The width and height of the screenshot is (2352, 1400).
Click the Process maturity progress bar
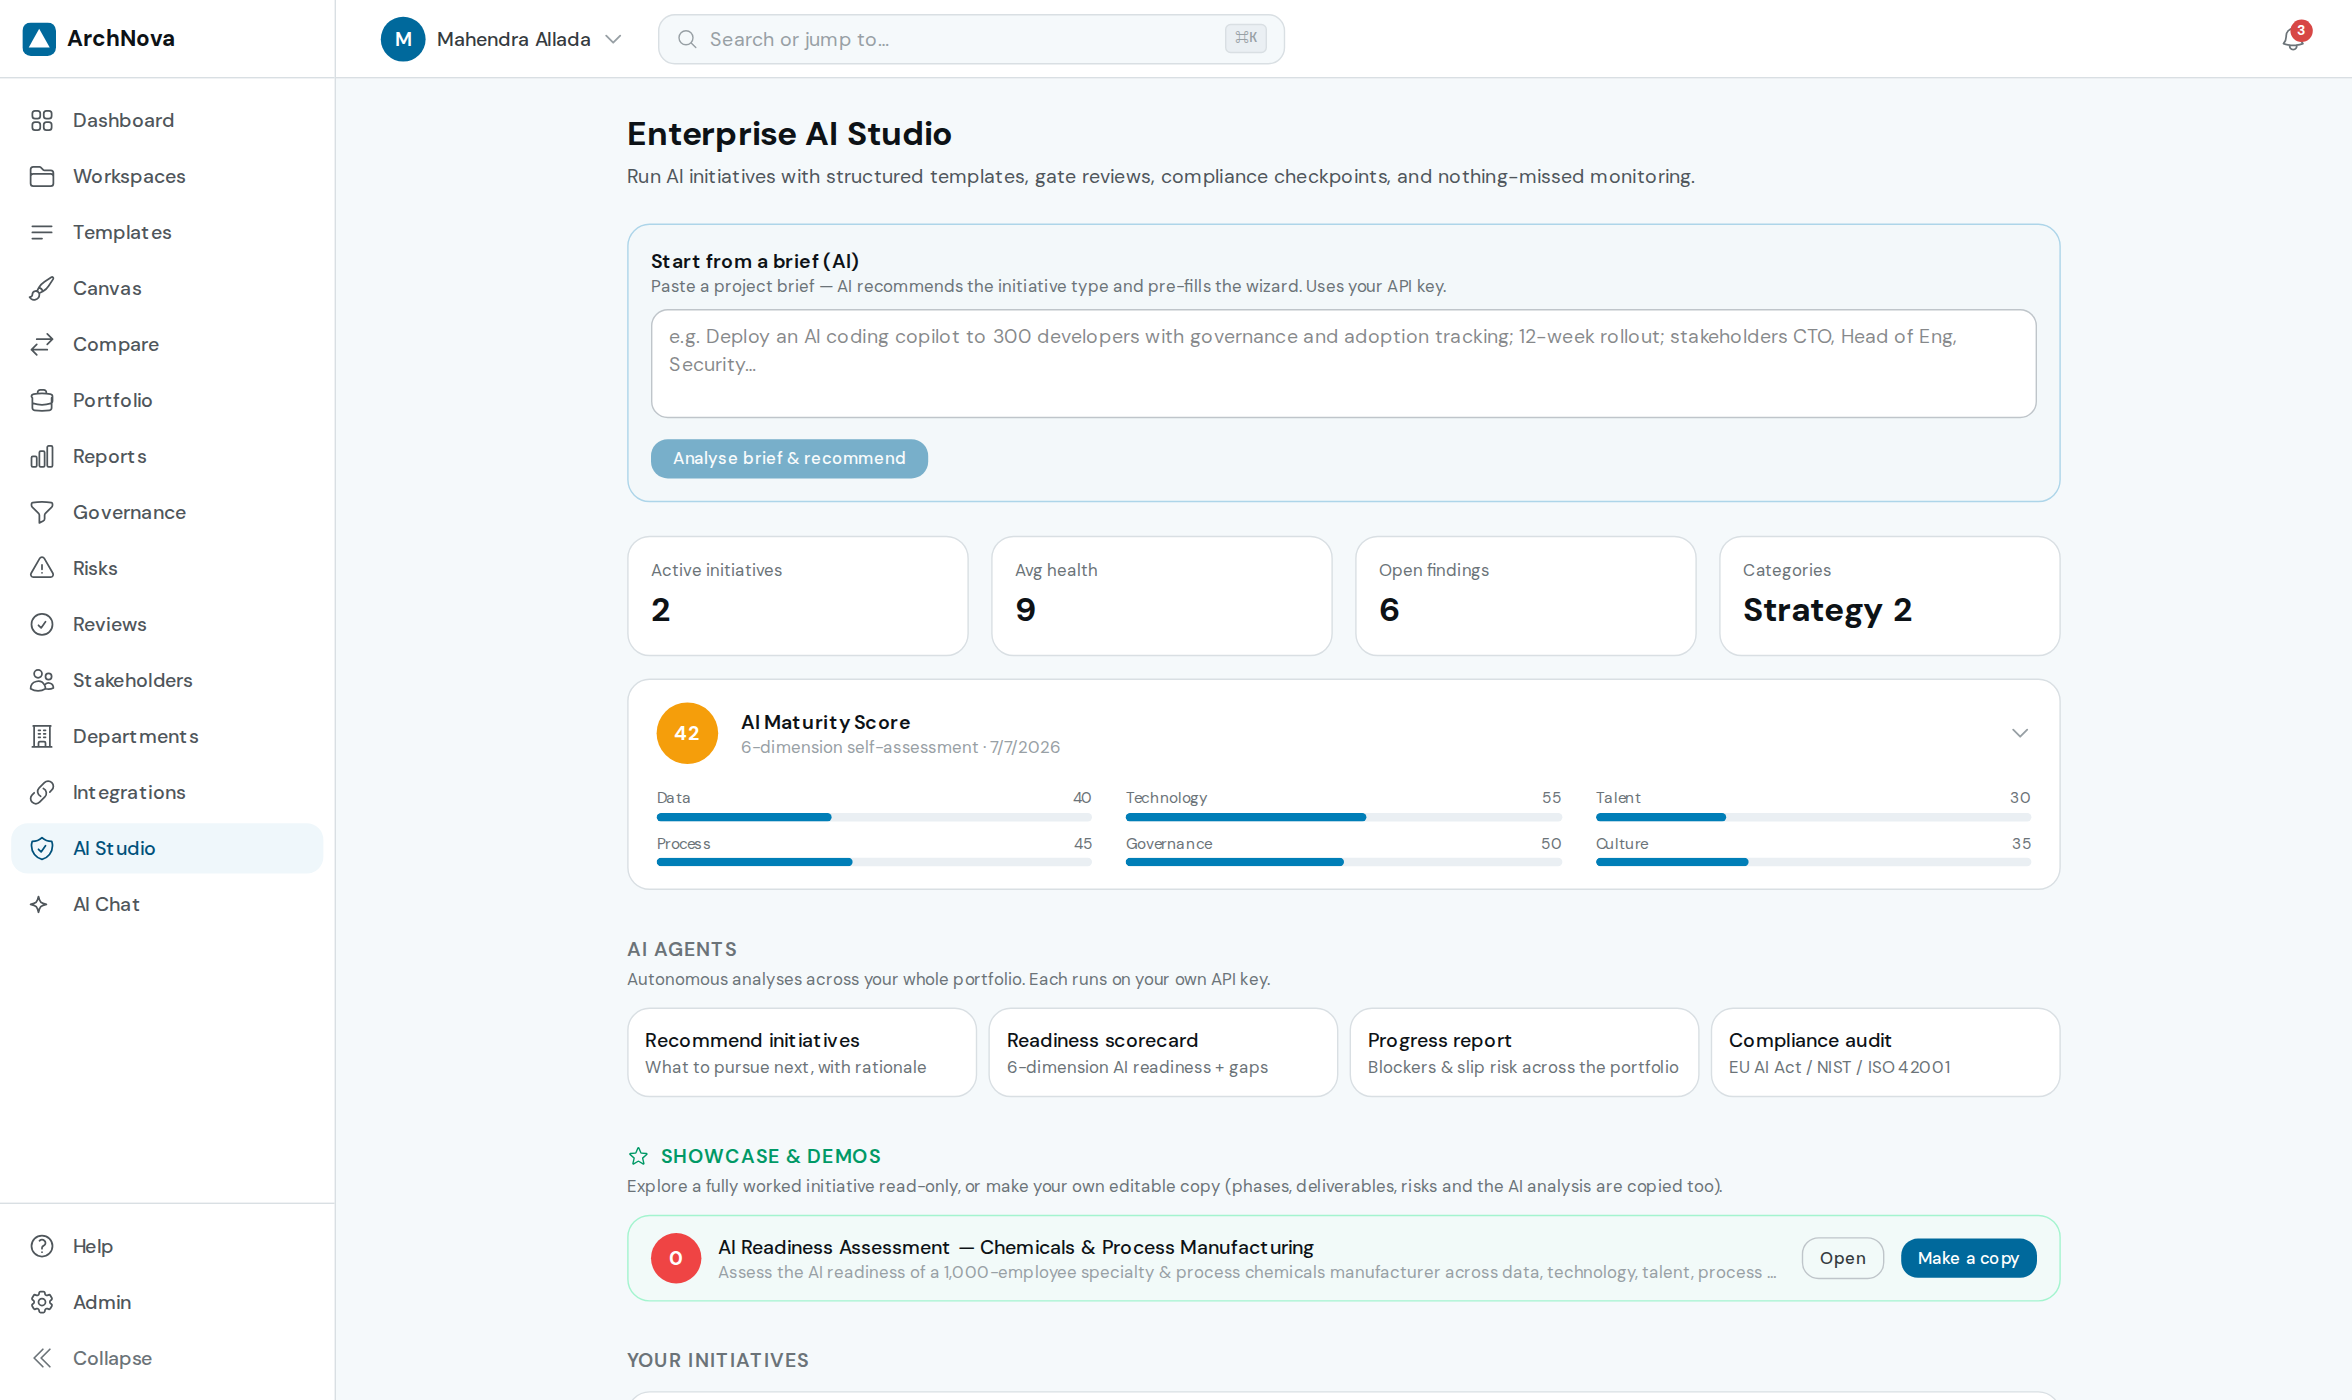coord(874,862)
